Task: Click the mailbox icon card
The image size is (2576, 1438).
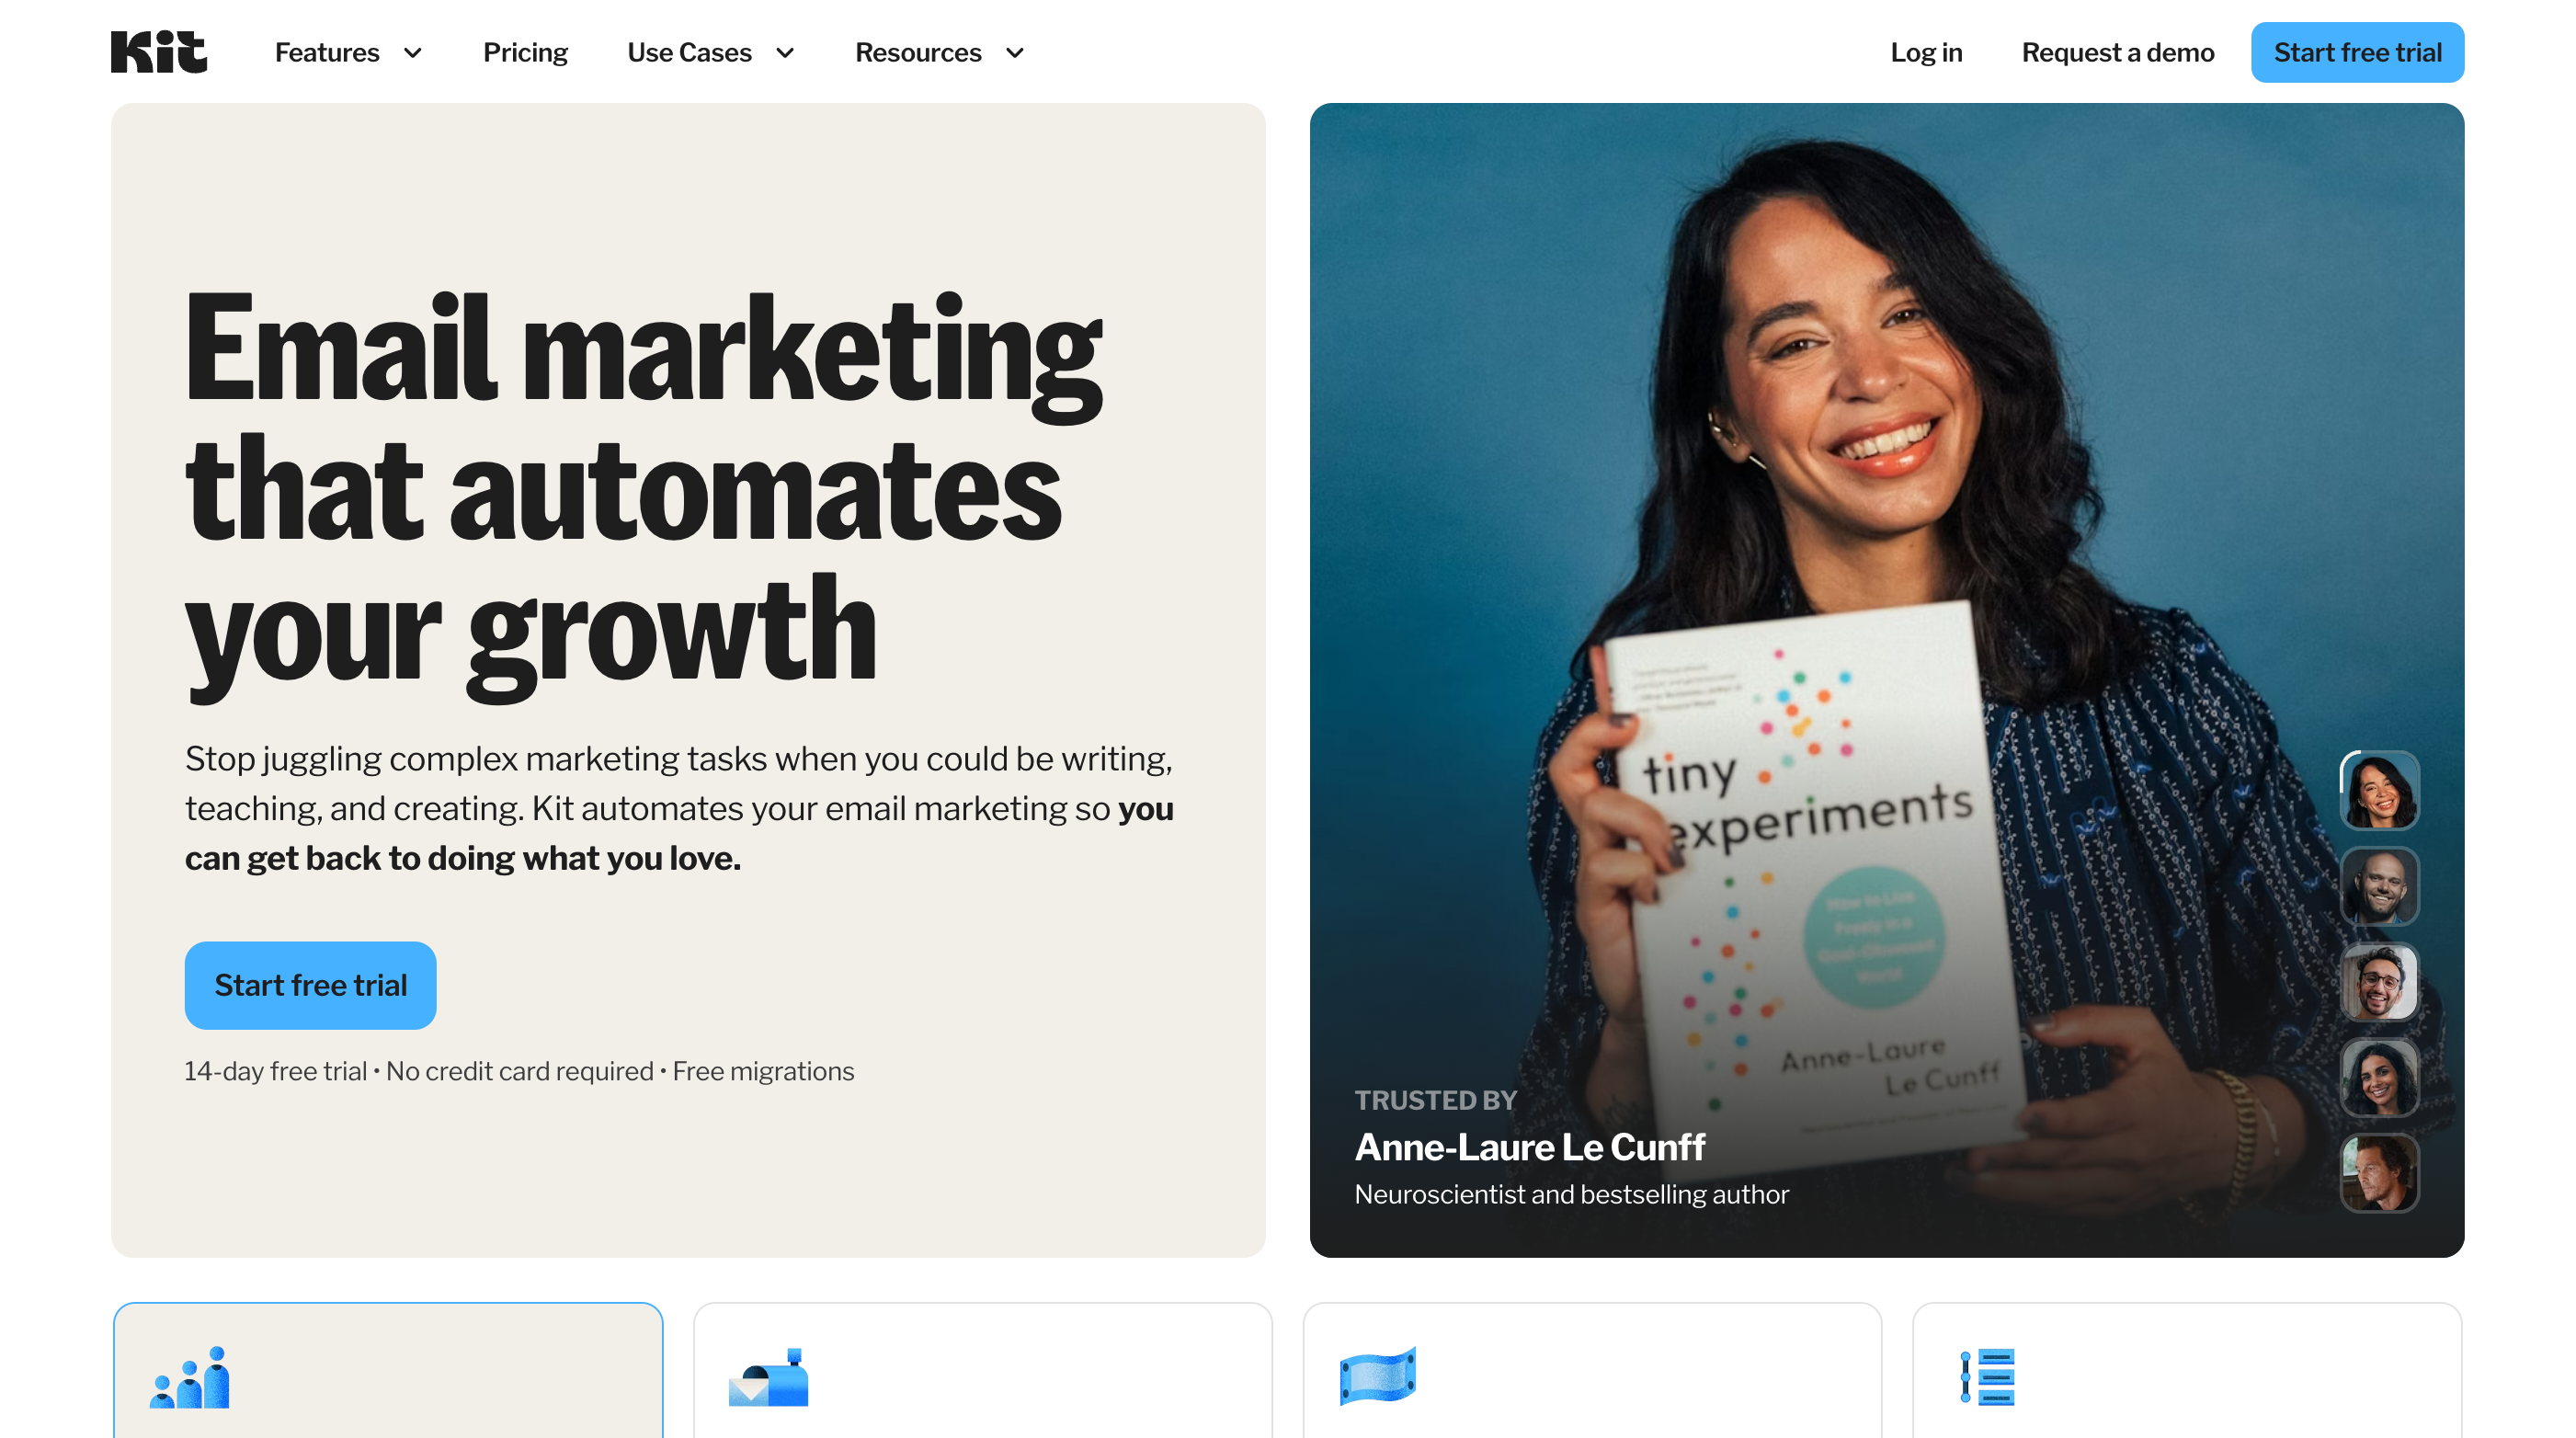Action: click(982, 1372)
